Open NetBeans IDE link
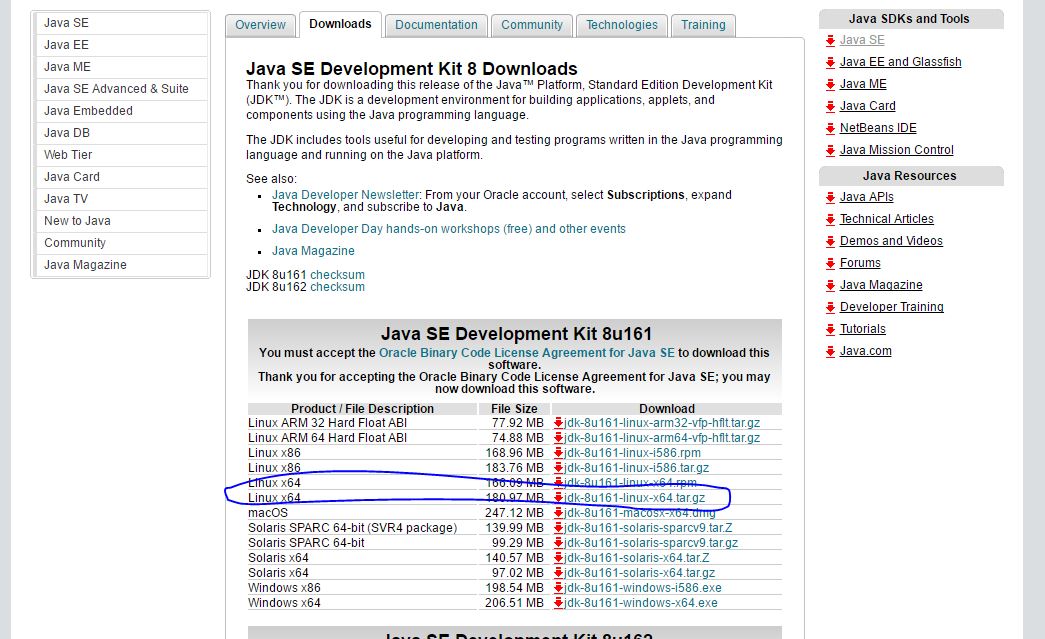Image resolution: width=1045 pixels, height=639 pixels. (878, 128)
